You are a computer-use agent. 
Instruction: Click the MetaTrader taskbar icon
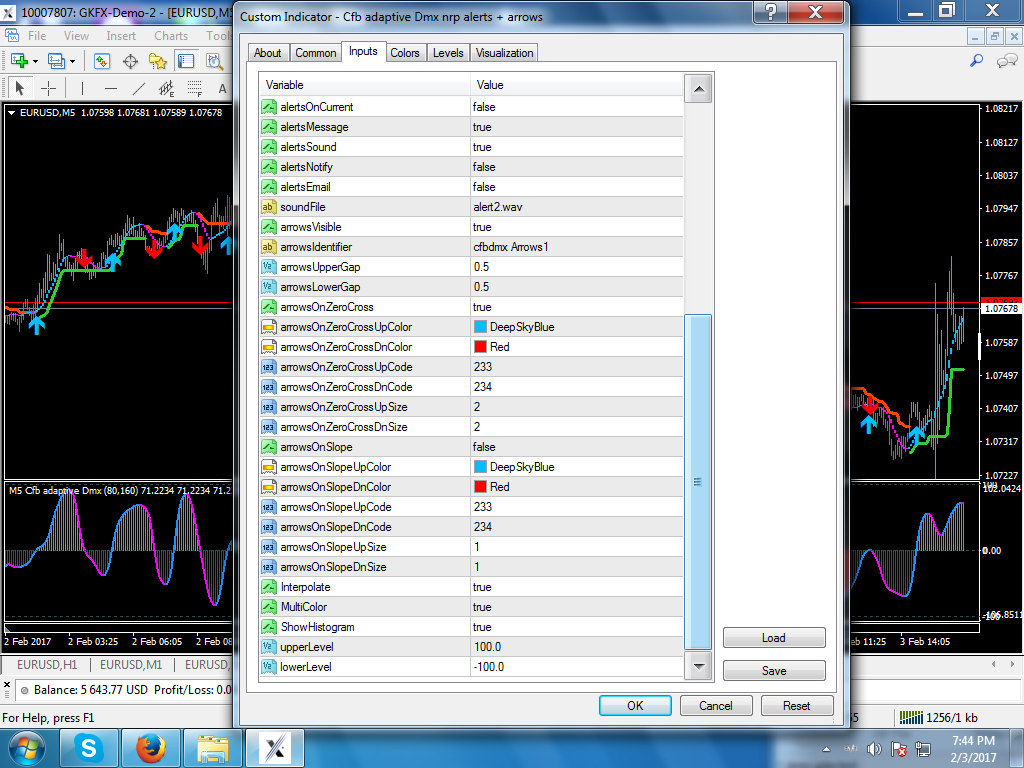274,748
